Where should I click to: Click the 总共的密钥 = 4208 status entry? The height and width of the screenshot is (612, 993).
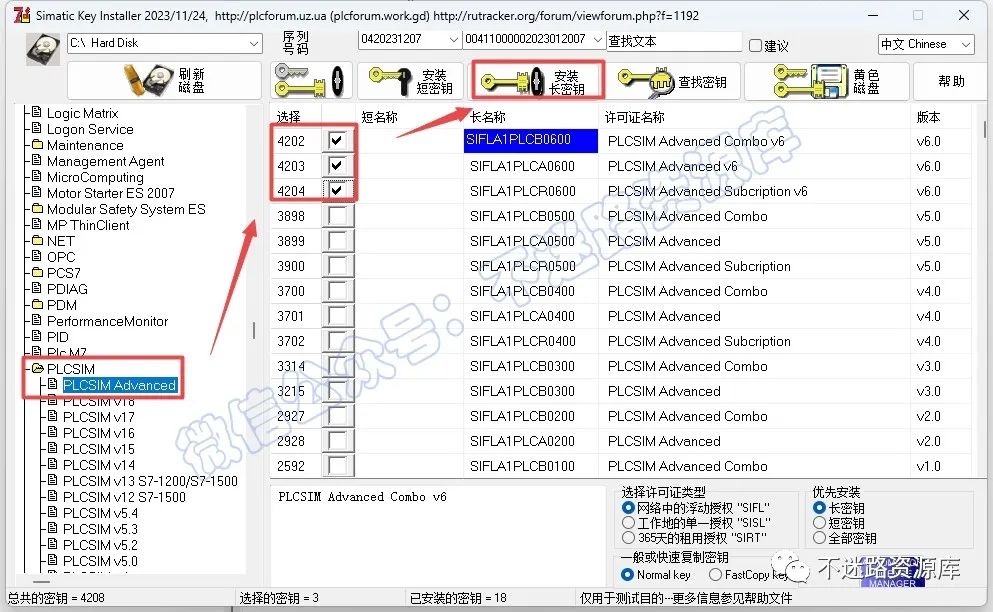(x=56, y=597)
